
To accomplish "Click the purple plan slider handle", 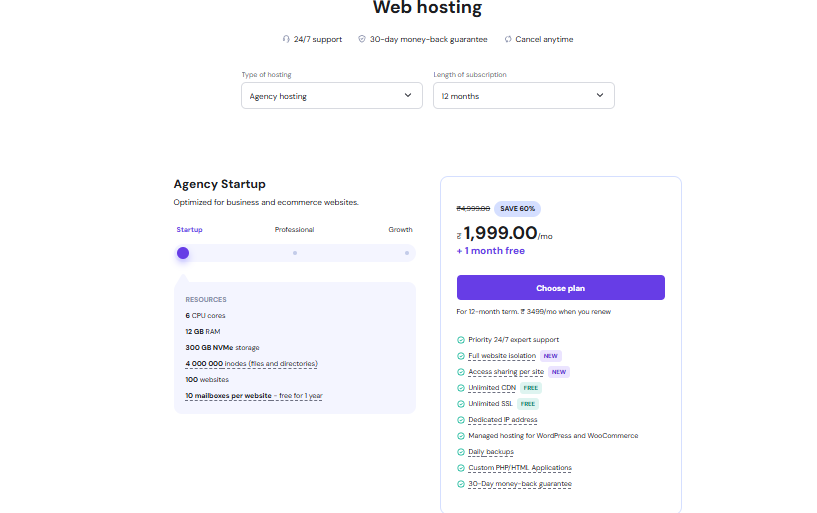I will click(x=183, y=253).
